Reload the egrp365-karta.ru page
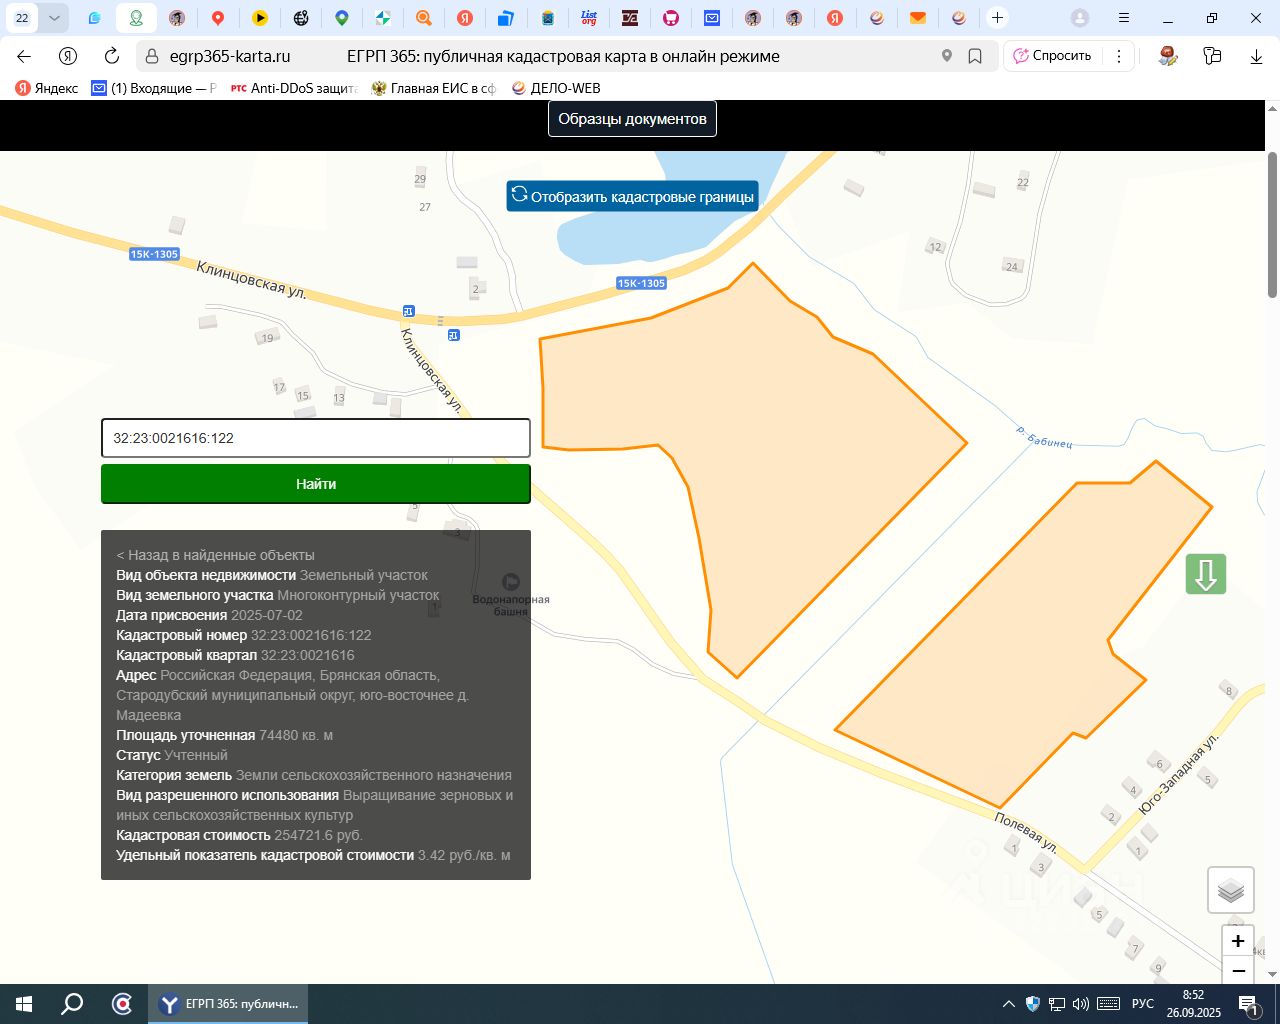 point(112,56)
